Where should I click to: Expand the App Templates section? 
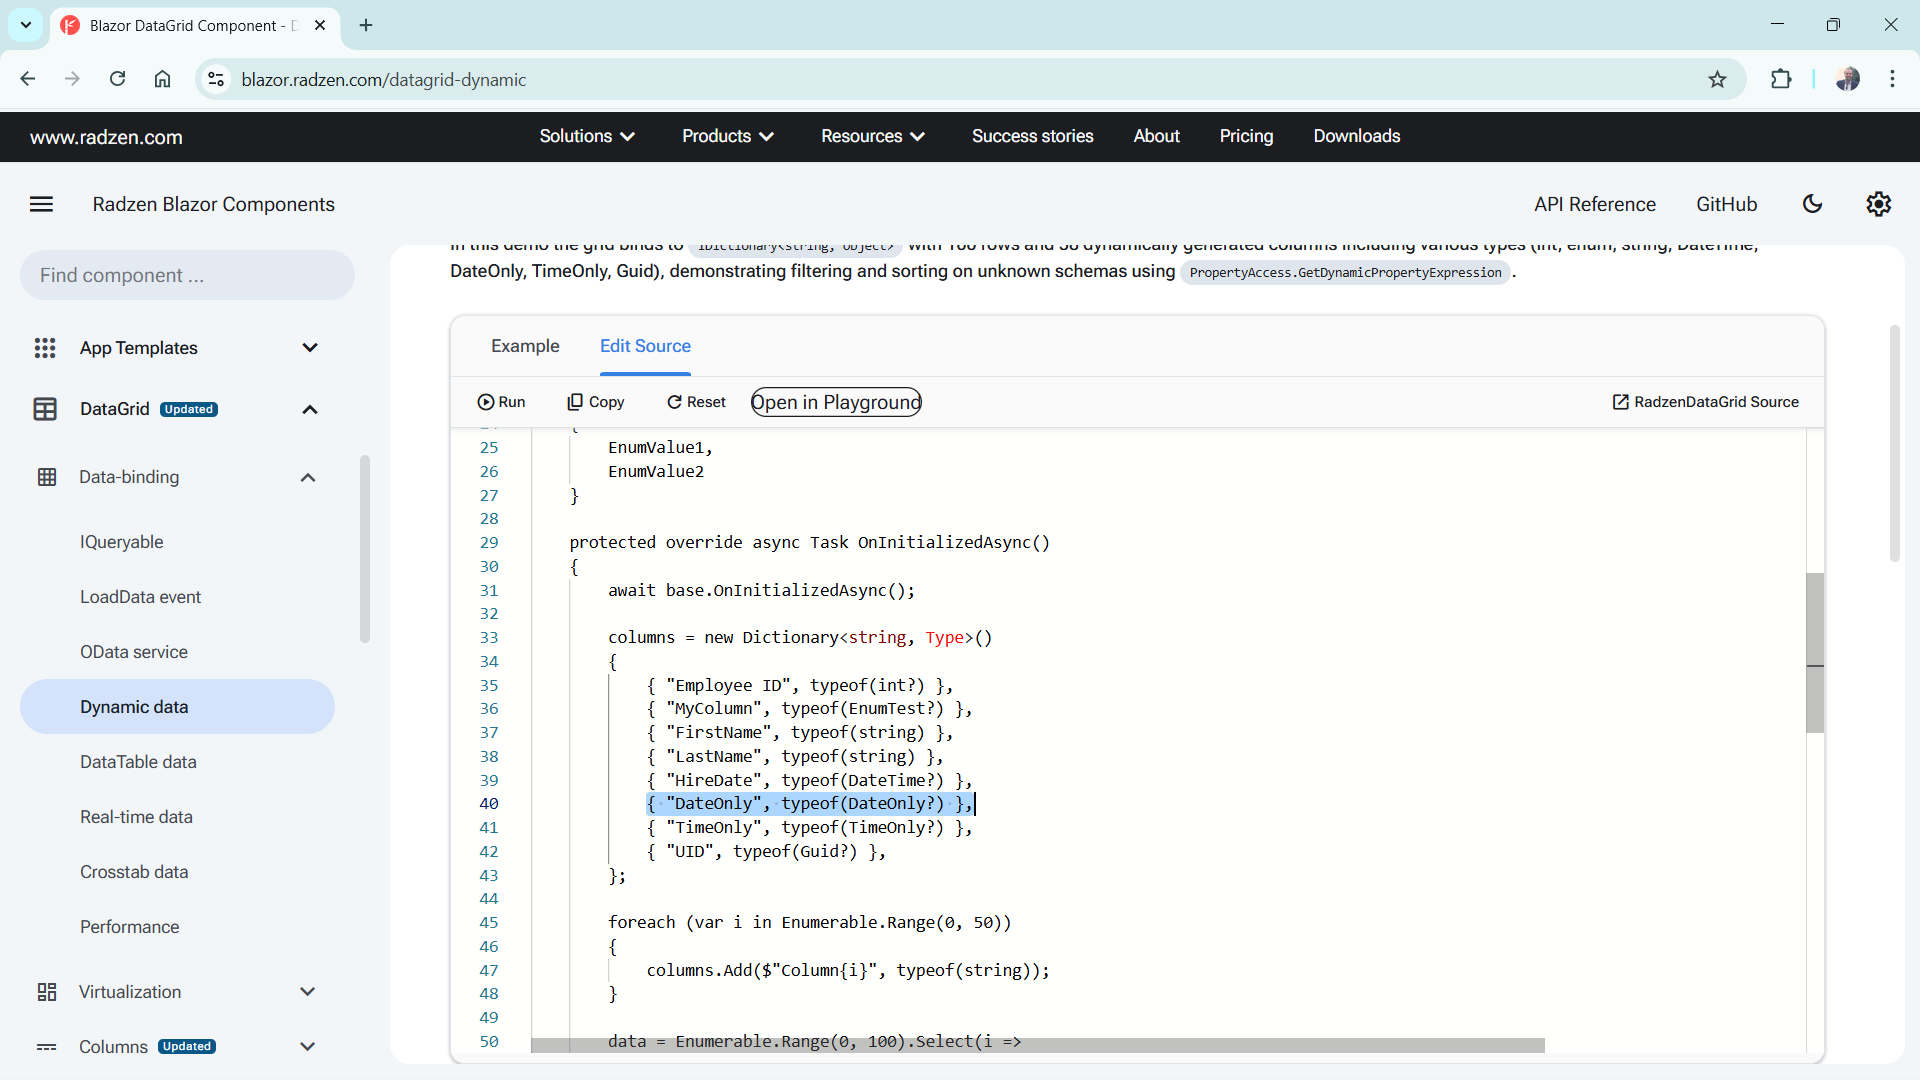(x=310, y=348)
